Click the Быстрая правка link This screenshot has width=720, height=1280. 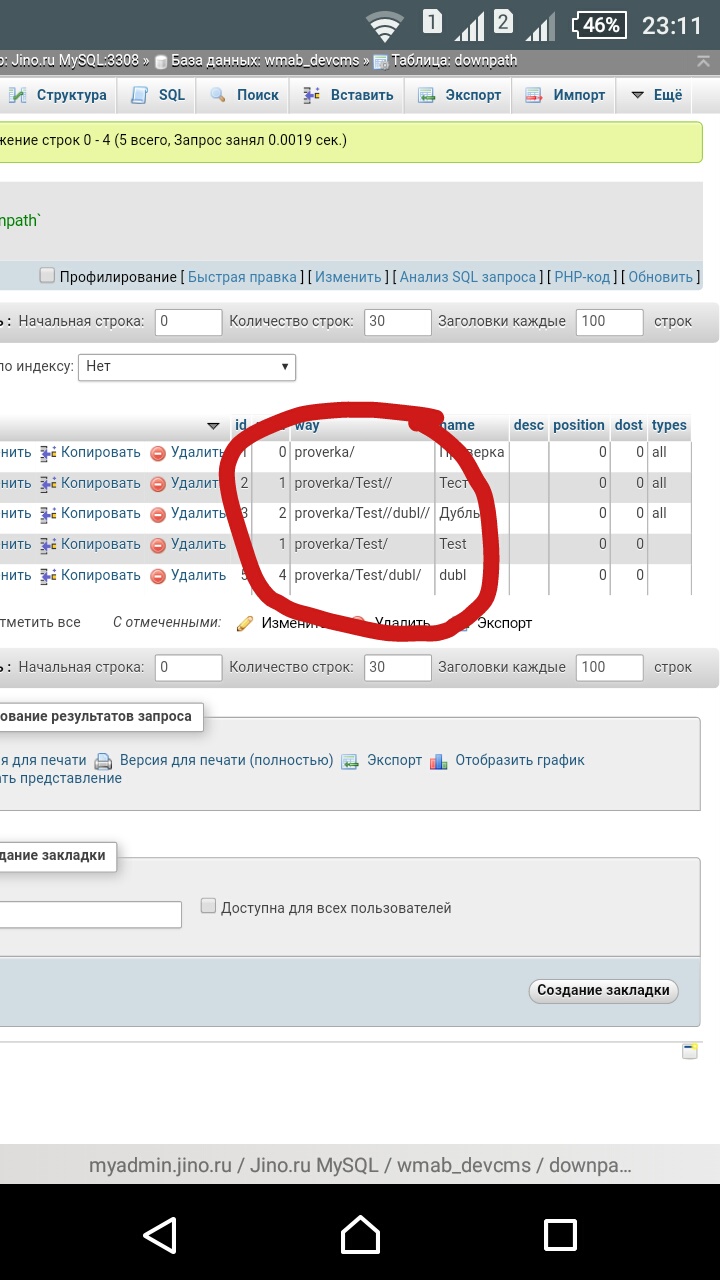pos(242,277)
